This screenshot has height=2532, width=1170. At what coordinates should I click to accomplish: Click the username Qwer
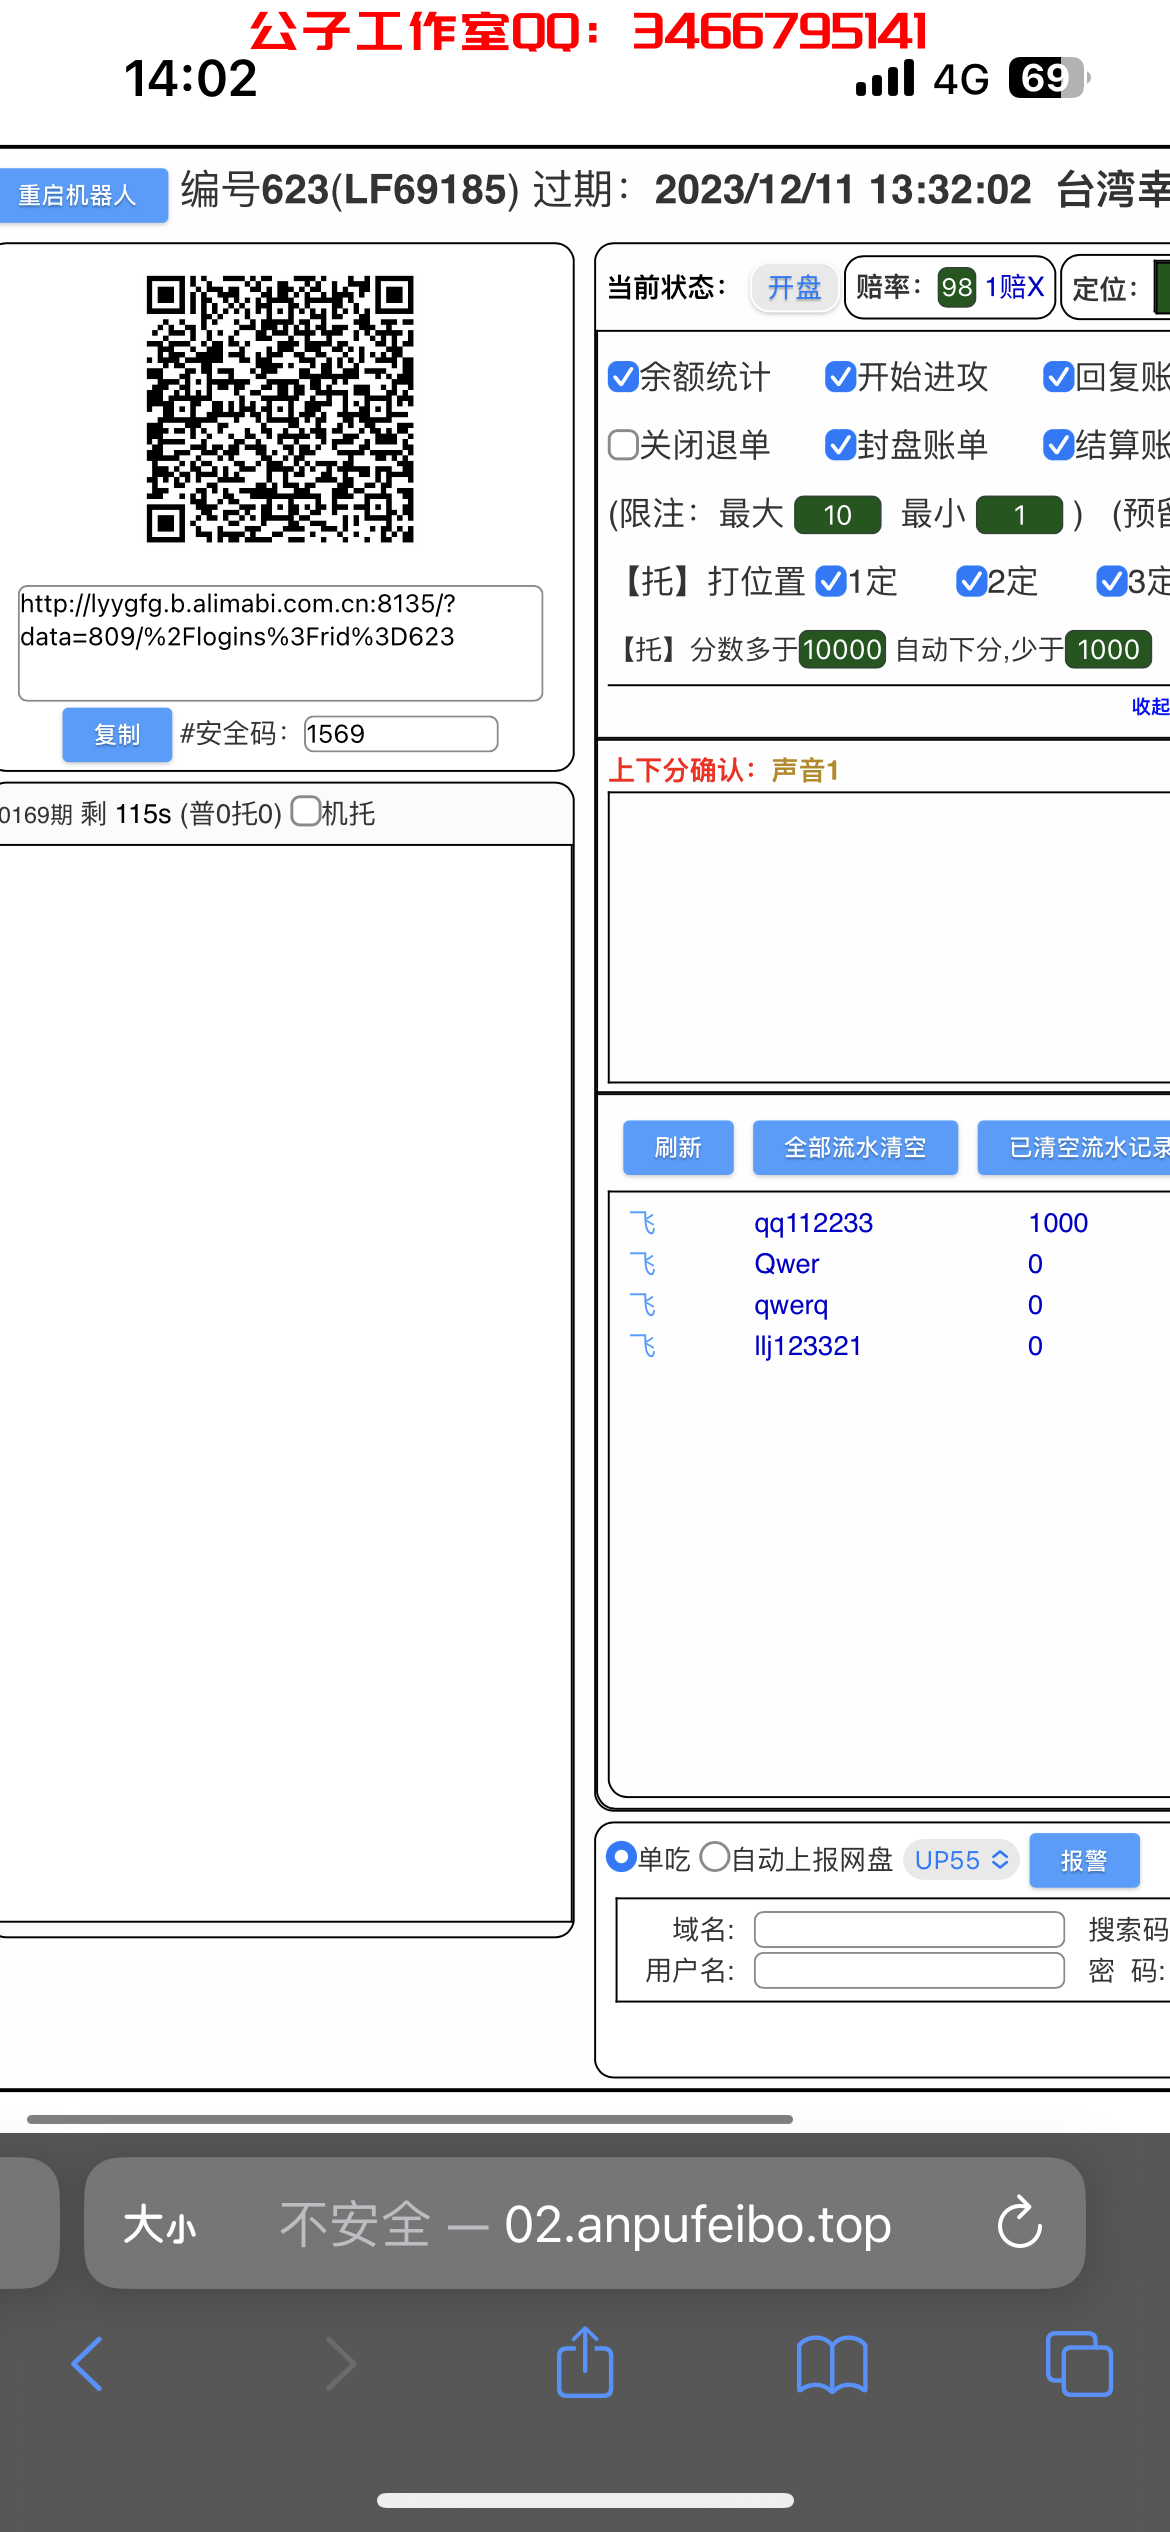click(786, 1264)
